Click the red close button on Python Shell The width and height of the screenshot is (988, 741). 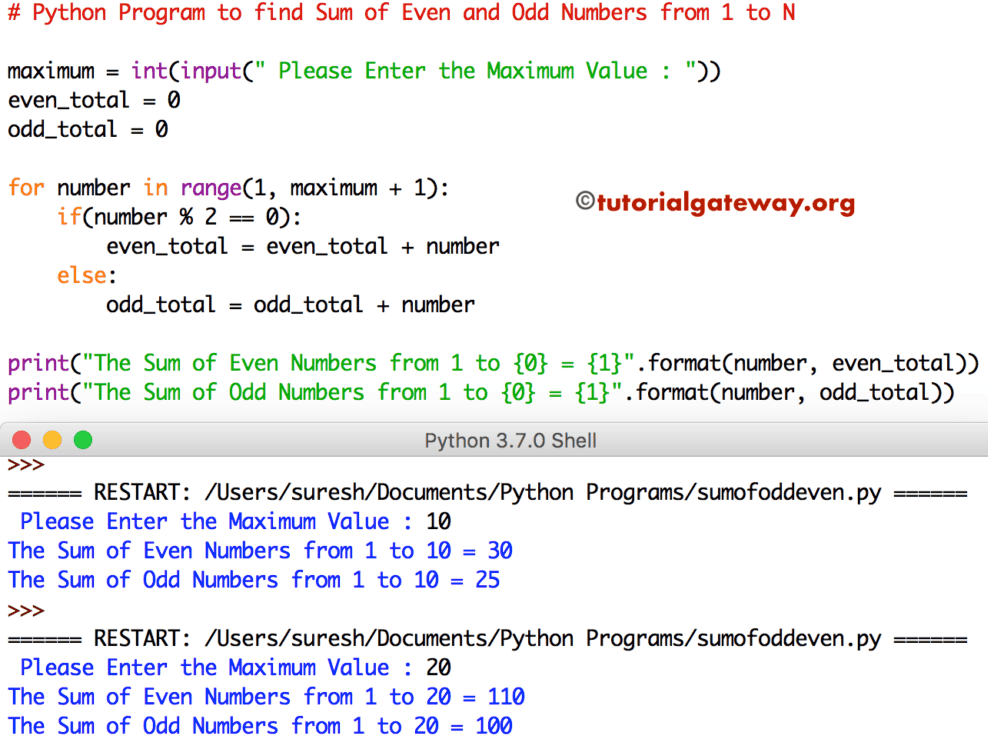coord(22,439)
